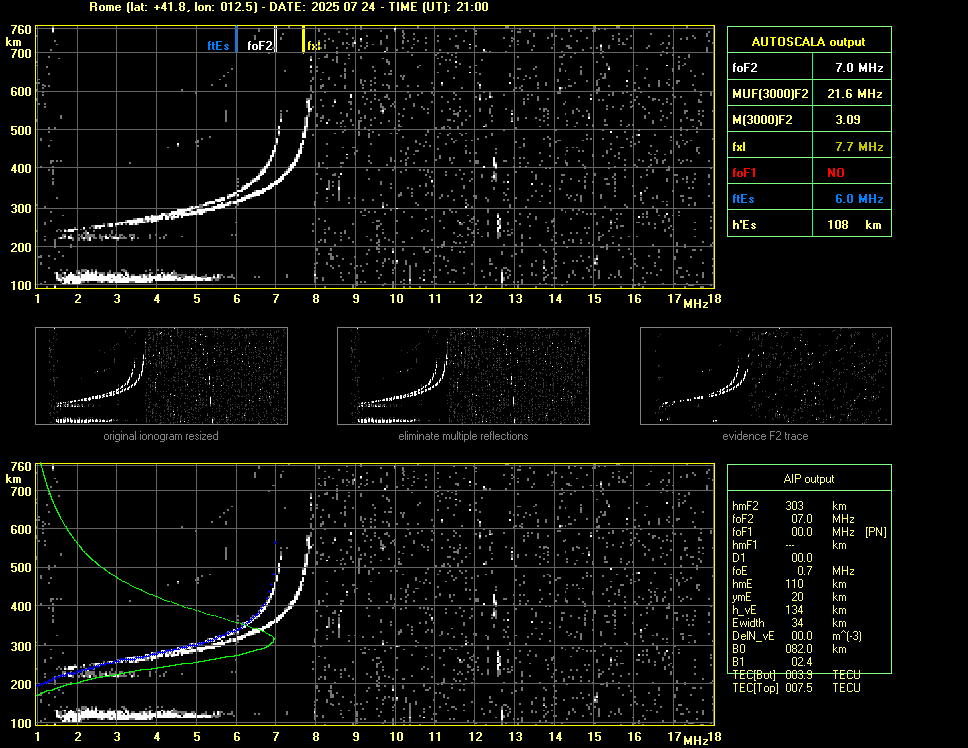Click the B0 082.0 km row
The image size is (968, 748).
(790, 649)
